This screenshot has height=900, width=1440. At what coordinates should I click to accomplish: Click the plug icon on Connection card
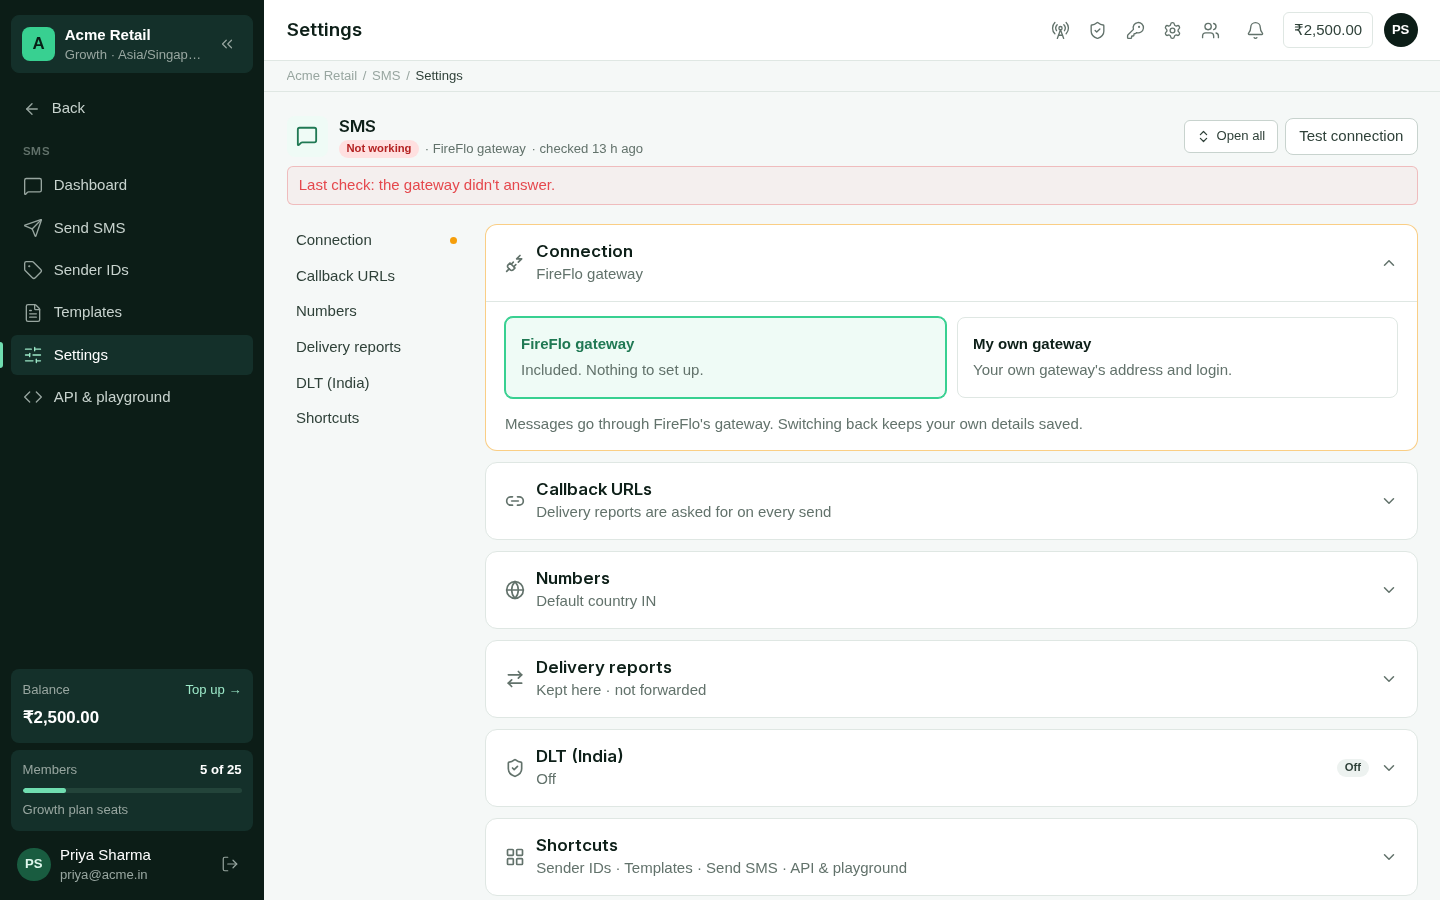pyautogui.click(x=515, y=263)
